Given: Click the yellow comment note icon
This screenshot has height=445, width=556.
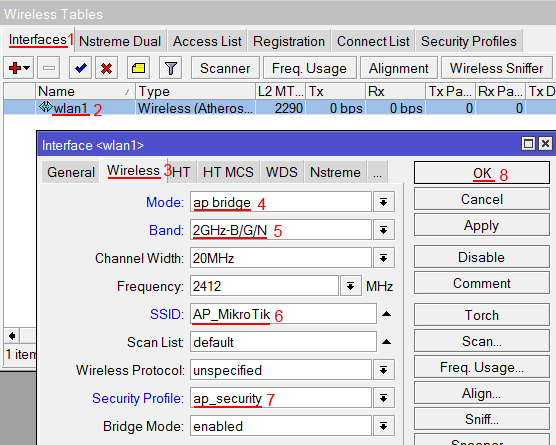Looking at the screenshot, I should (138, 68).
